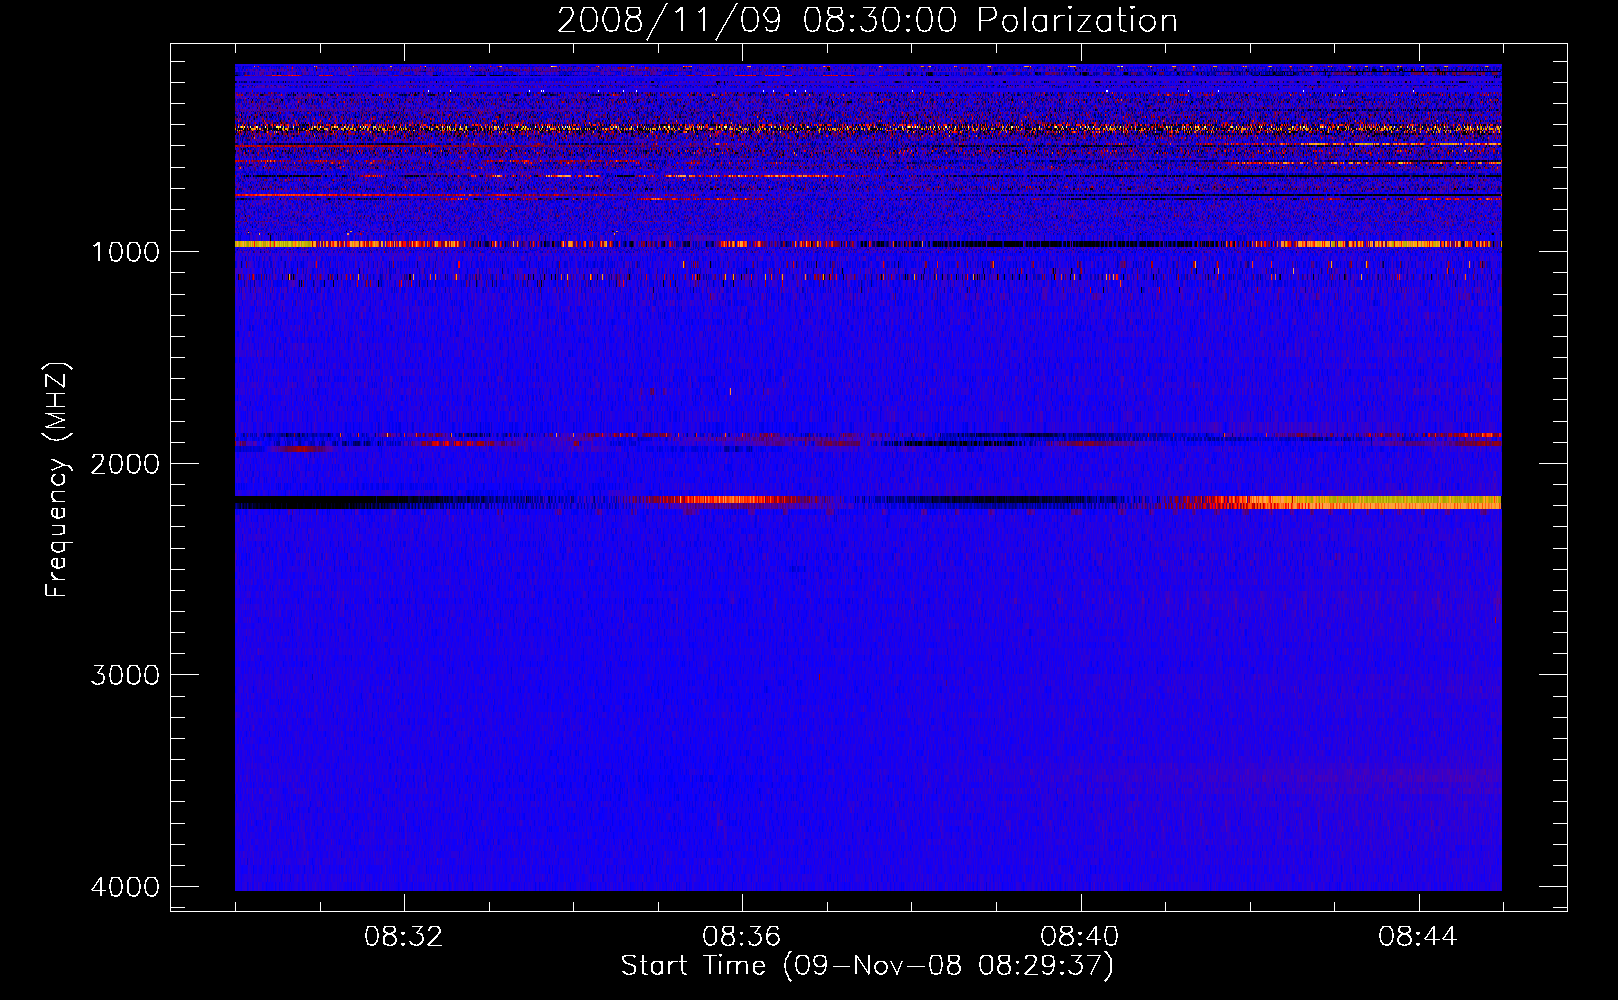Select the 2000 frequency axis label
This screenshot has height=1000, width=1618.
(x=125, y=463)
